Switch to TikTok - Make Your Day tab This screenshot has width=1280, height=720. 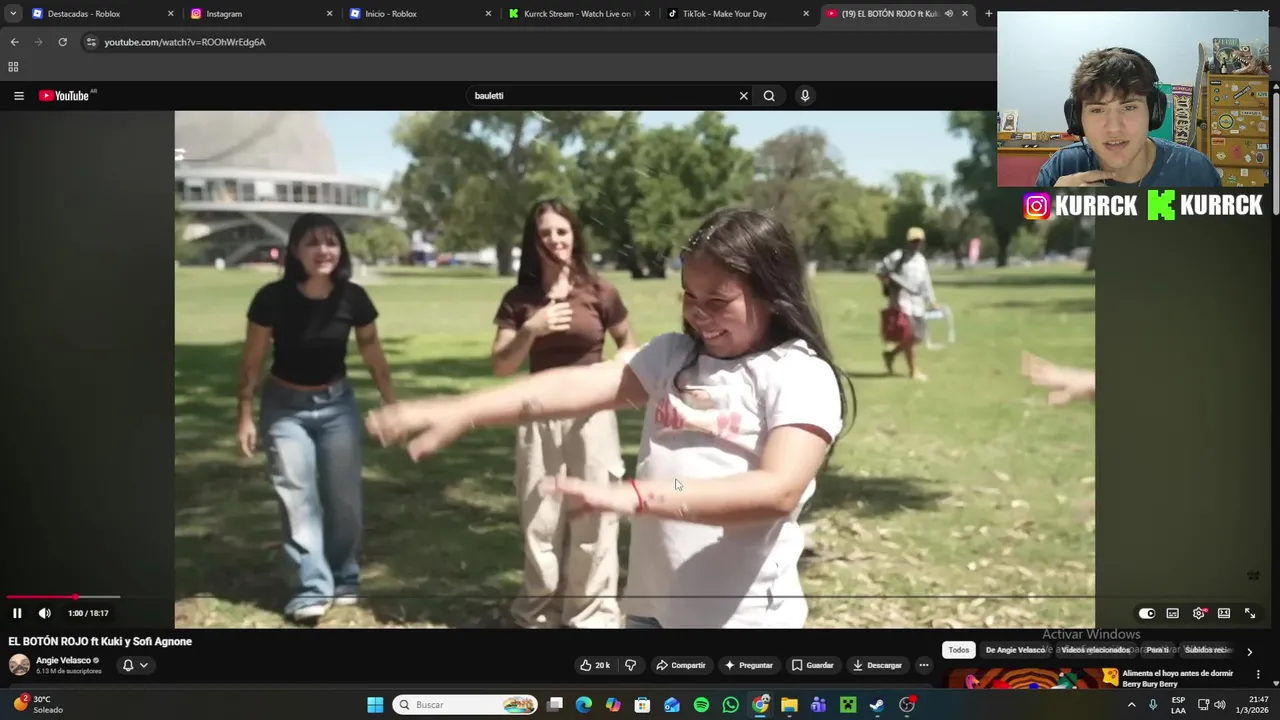tap(738, 14)
